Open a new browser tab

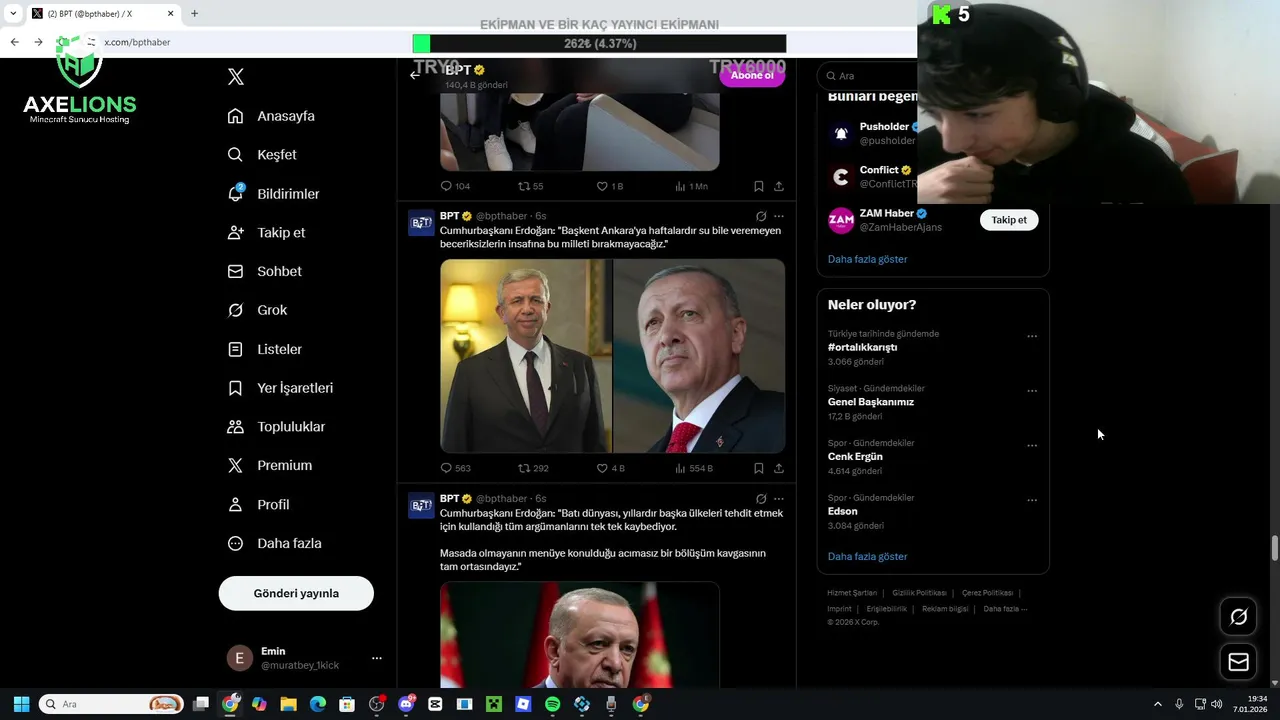point(194,14)
